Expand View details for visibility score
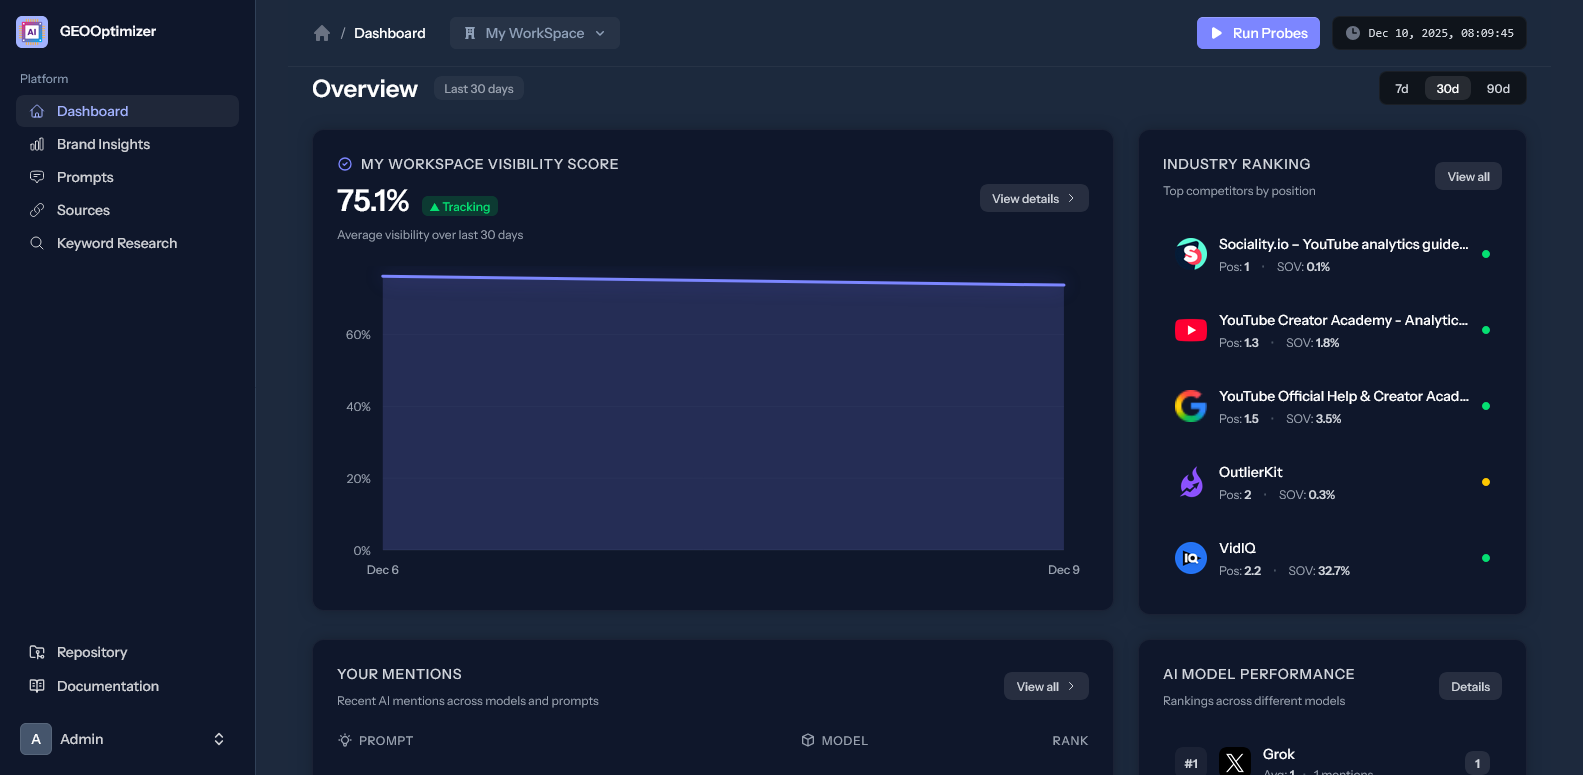The image size is (1583, 775). point(1033,199)
